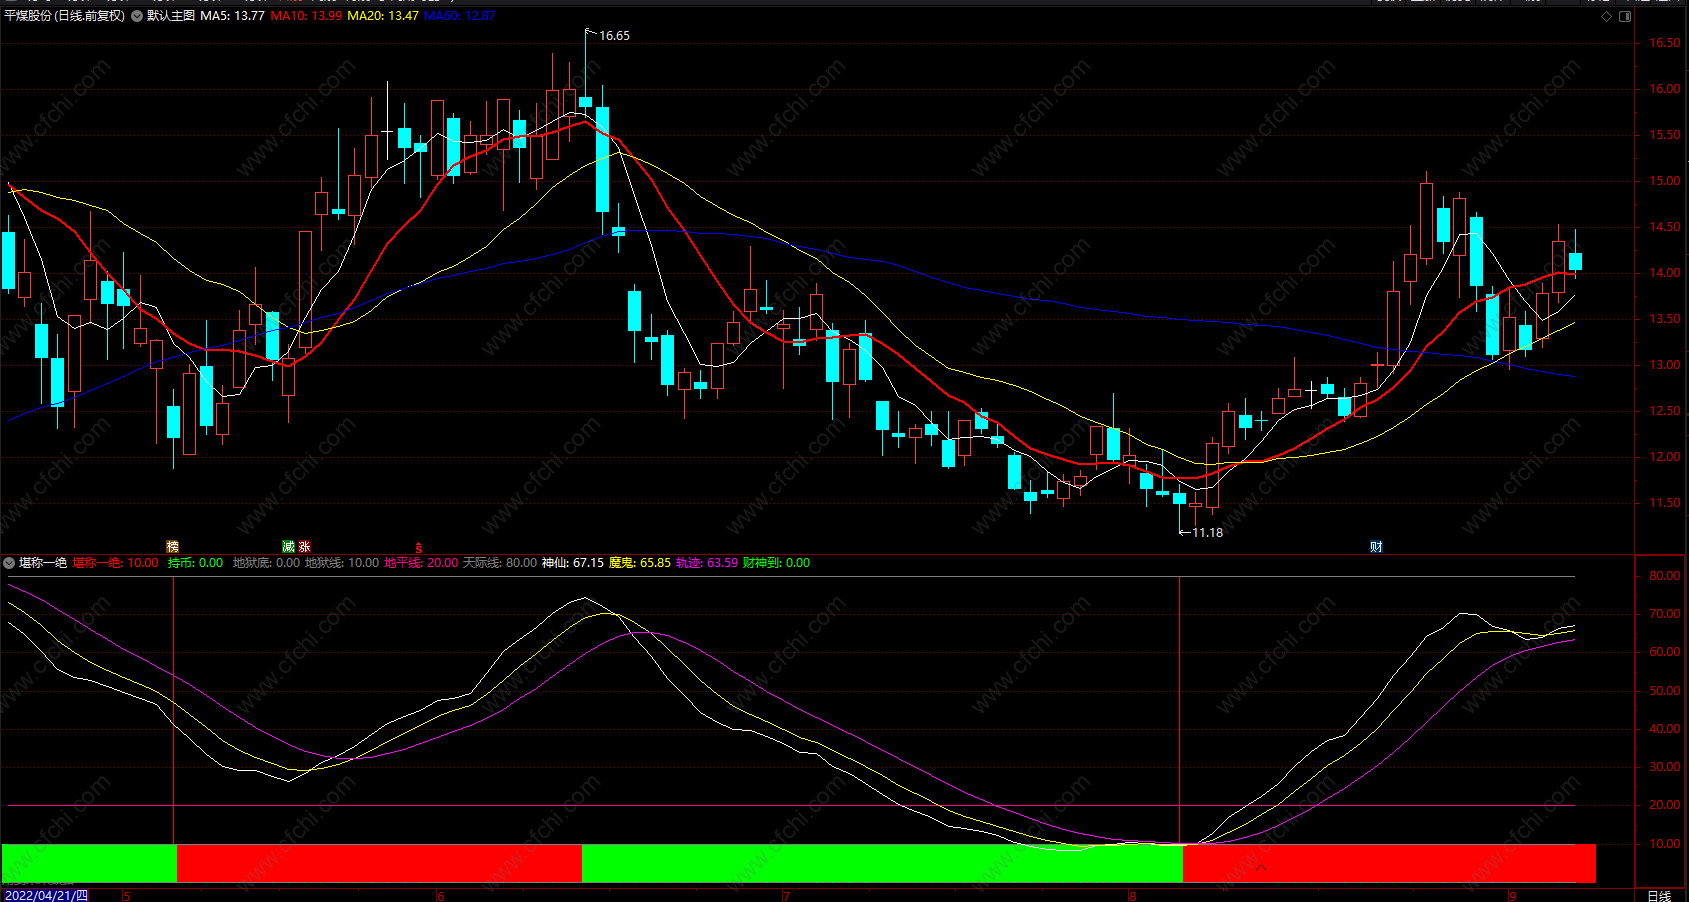Click the red 堪称一绝: 10.00 value
Viewport: 1689px width, 902px height.
tap(115, 563)
